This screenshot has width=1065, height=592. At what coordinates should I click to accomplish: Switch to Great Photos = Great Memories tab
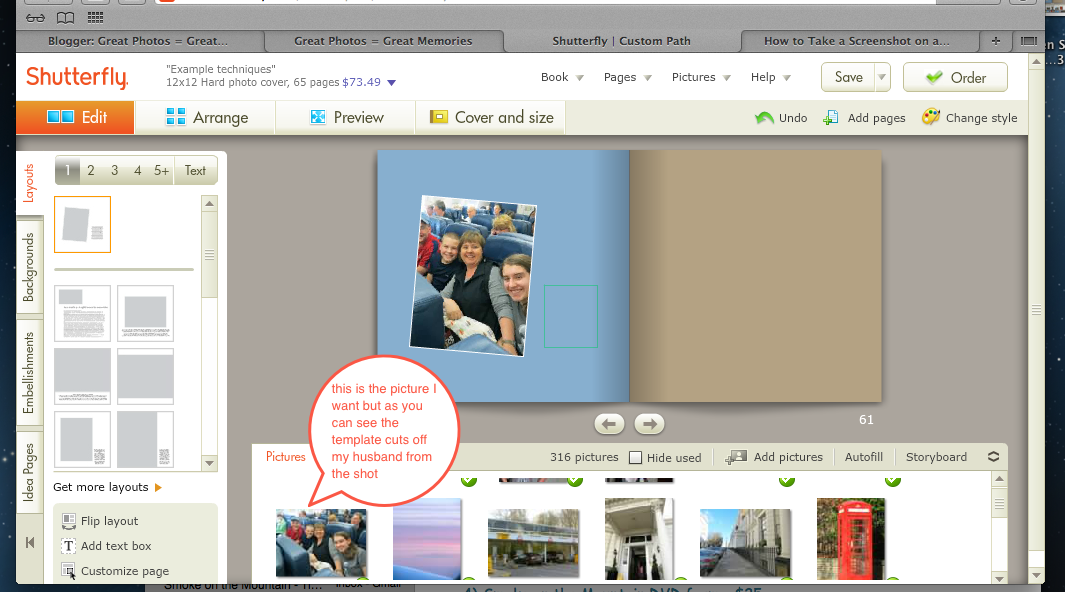[383, 41]
